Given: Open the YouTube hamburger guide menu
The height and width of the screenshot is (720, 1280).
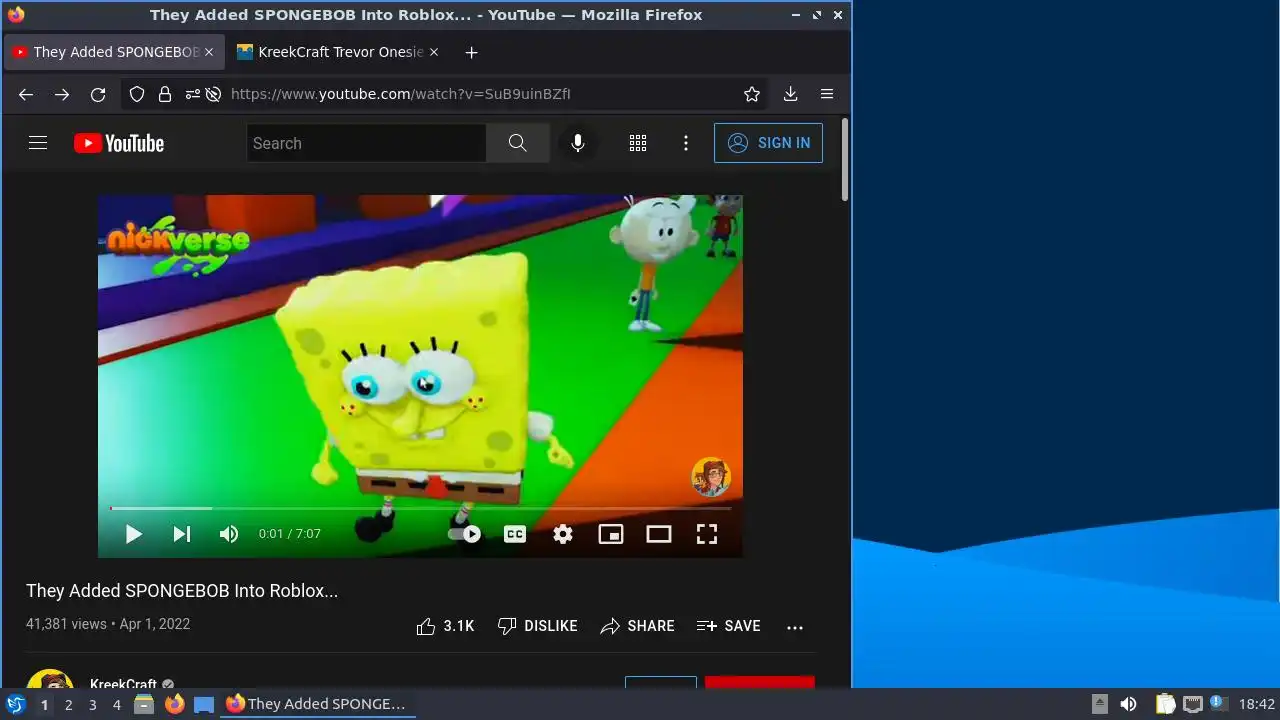Looking at the screenshot, I should [x=38, y=143].
